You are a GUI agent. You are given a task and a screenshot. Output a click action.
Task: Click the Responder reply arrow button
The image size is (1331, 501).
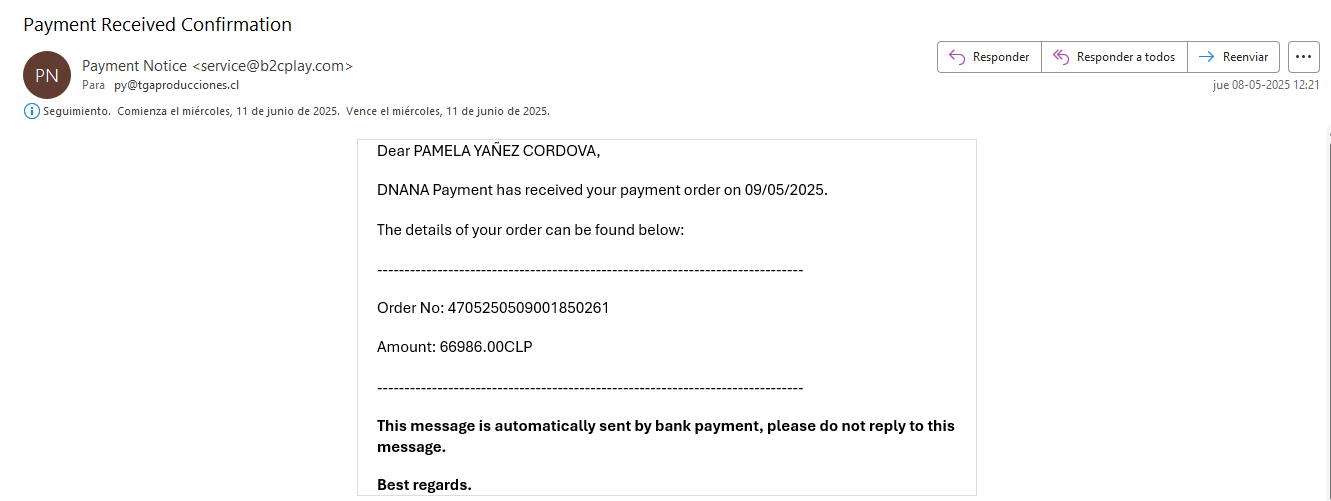(989, 57)
